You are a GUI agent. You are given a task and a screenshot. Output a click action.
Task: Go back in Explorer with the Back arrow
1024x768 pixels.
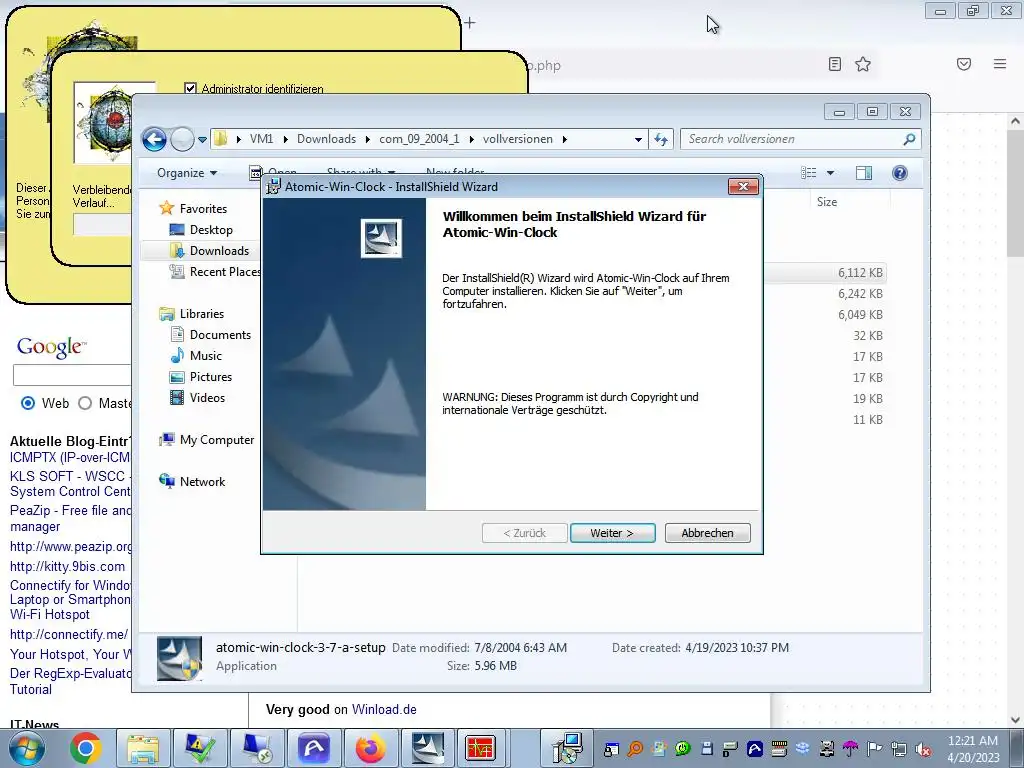coord(154,139)
